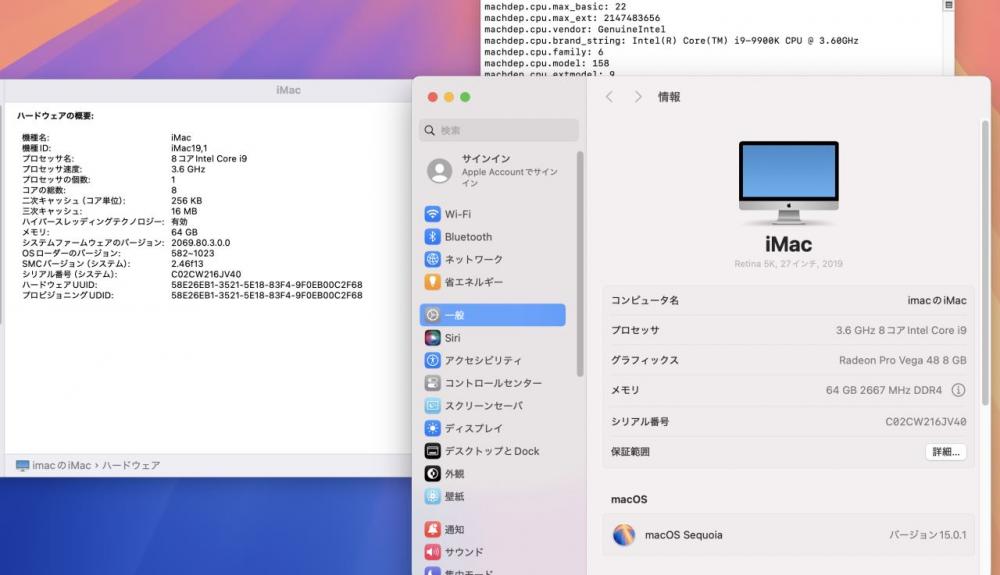Click the 256 KB L2 cache value
1000x575 pixels.
(186, 201)
